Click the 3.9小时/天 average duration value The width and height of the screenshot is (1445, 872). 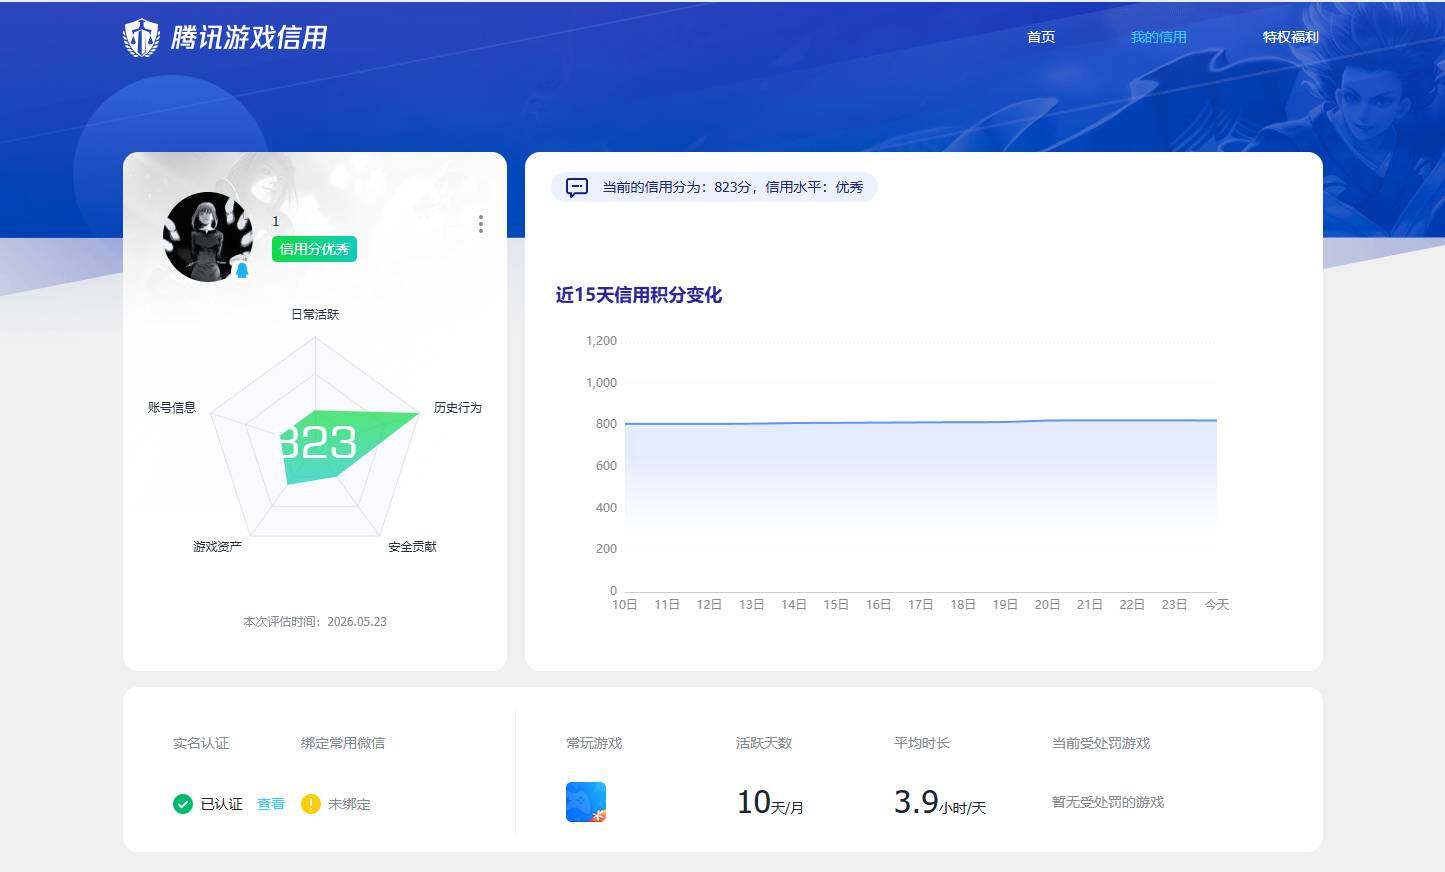click(x=940, y=802)
